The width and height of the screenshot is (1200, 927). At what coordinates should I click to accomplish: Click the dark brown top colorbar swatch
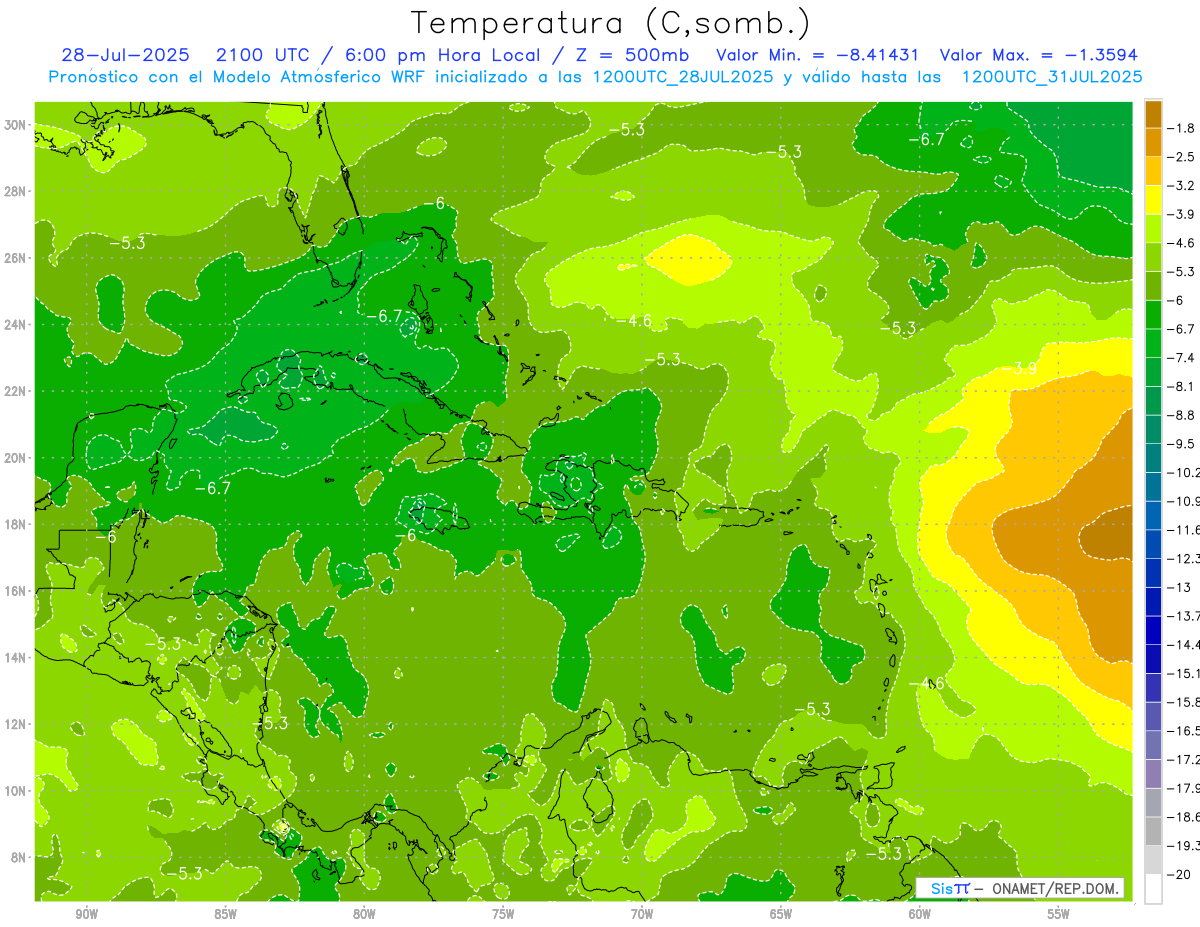[x=1153, y=113]
